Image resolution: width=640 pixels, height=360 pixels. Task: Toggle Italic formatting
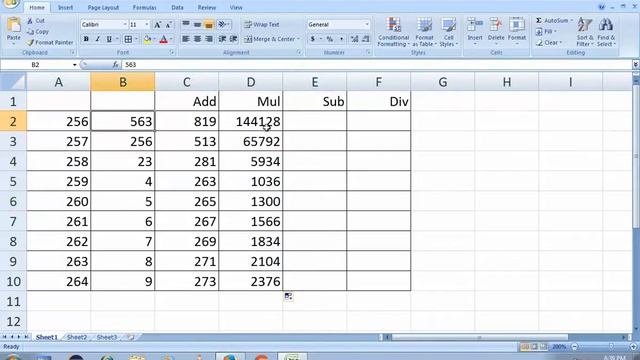click(97, 39)
